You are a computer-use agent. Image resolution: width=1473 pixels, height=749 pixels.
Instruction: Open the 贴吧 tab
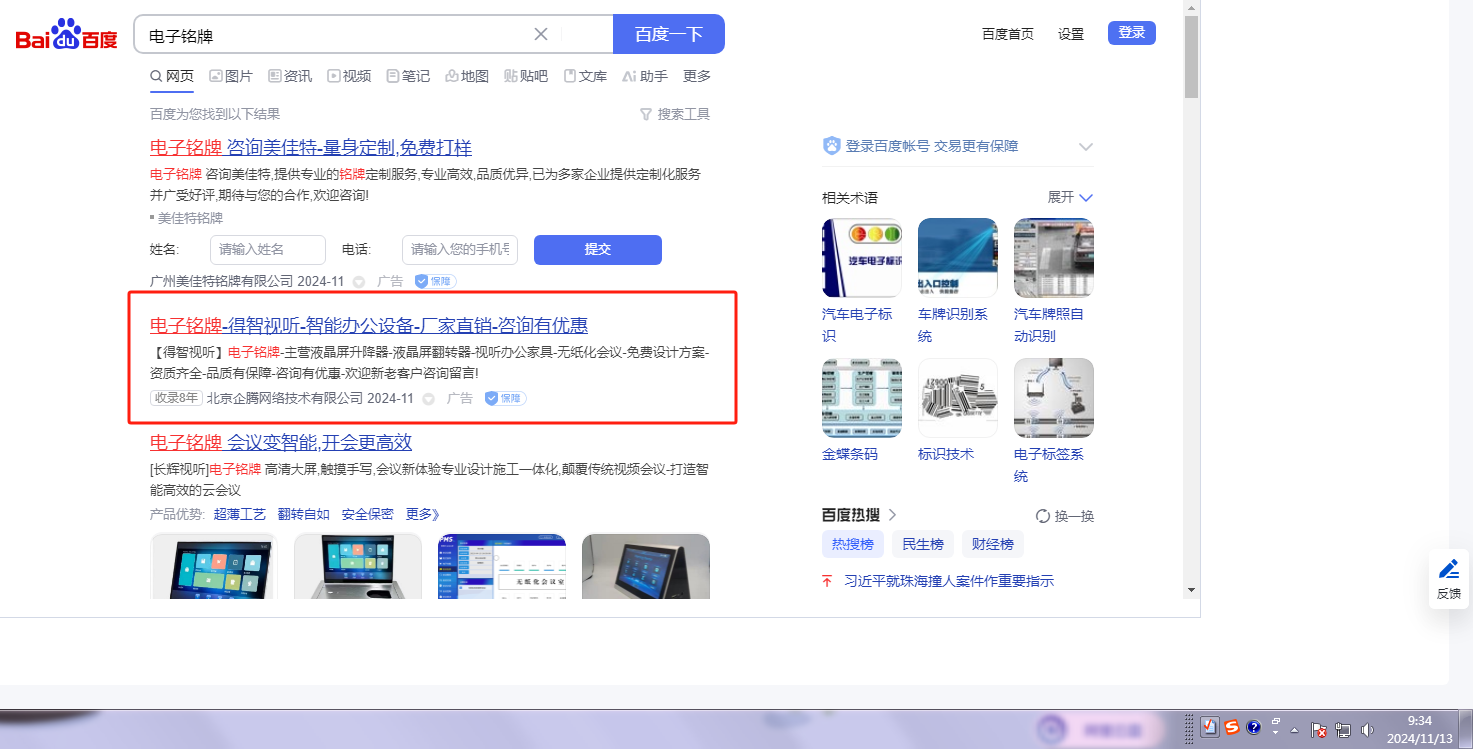point(526,76)
